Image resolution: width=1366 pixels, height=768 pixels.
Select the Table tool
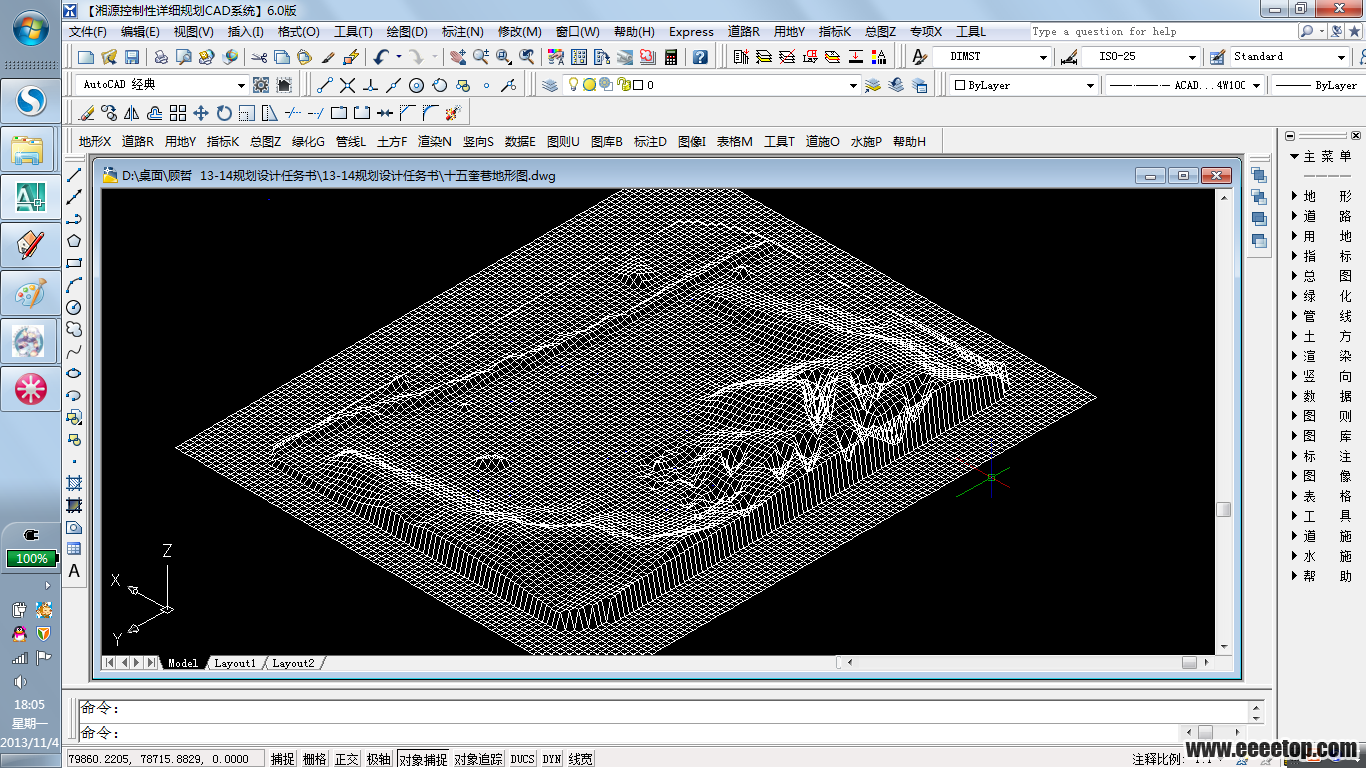(x=74, y=549)
